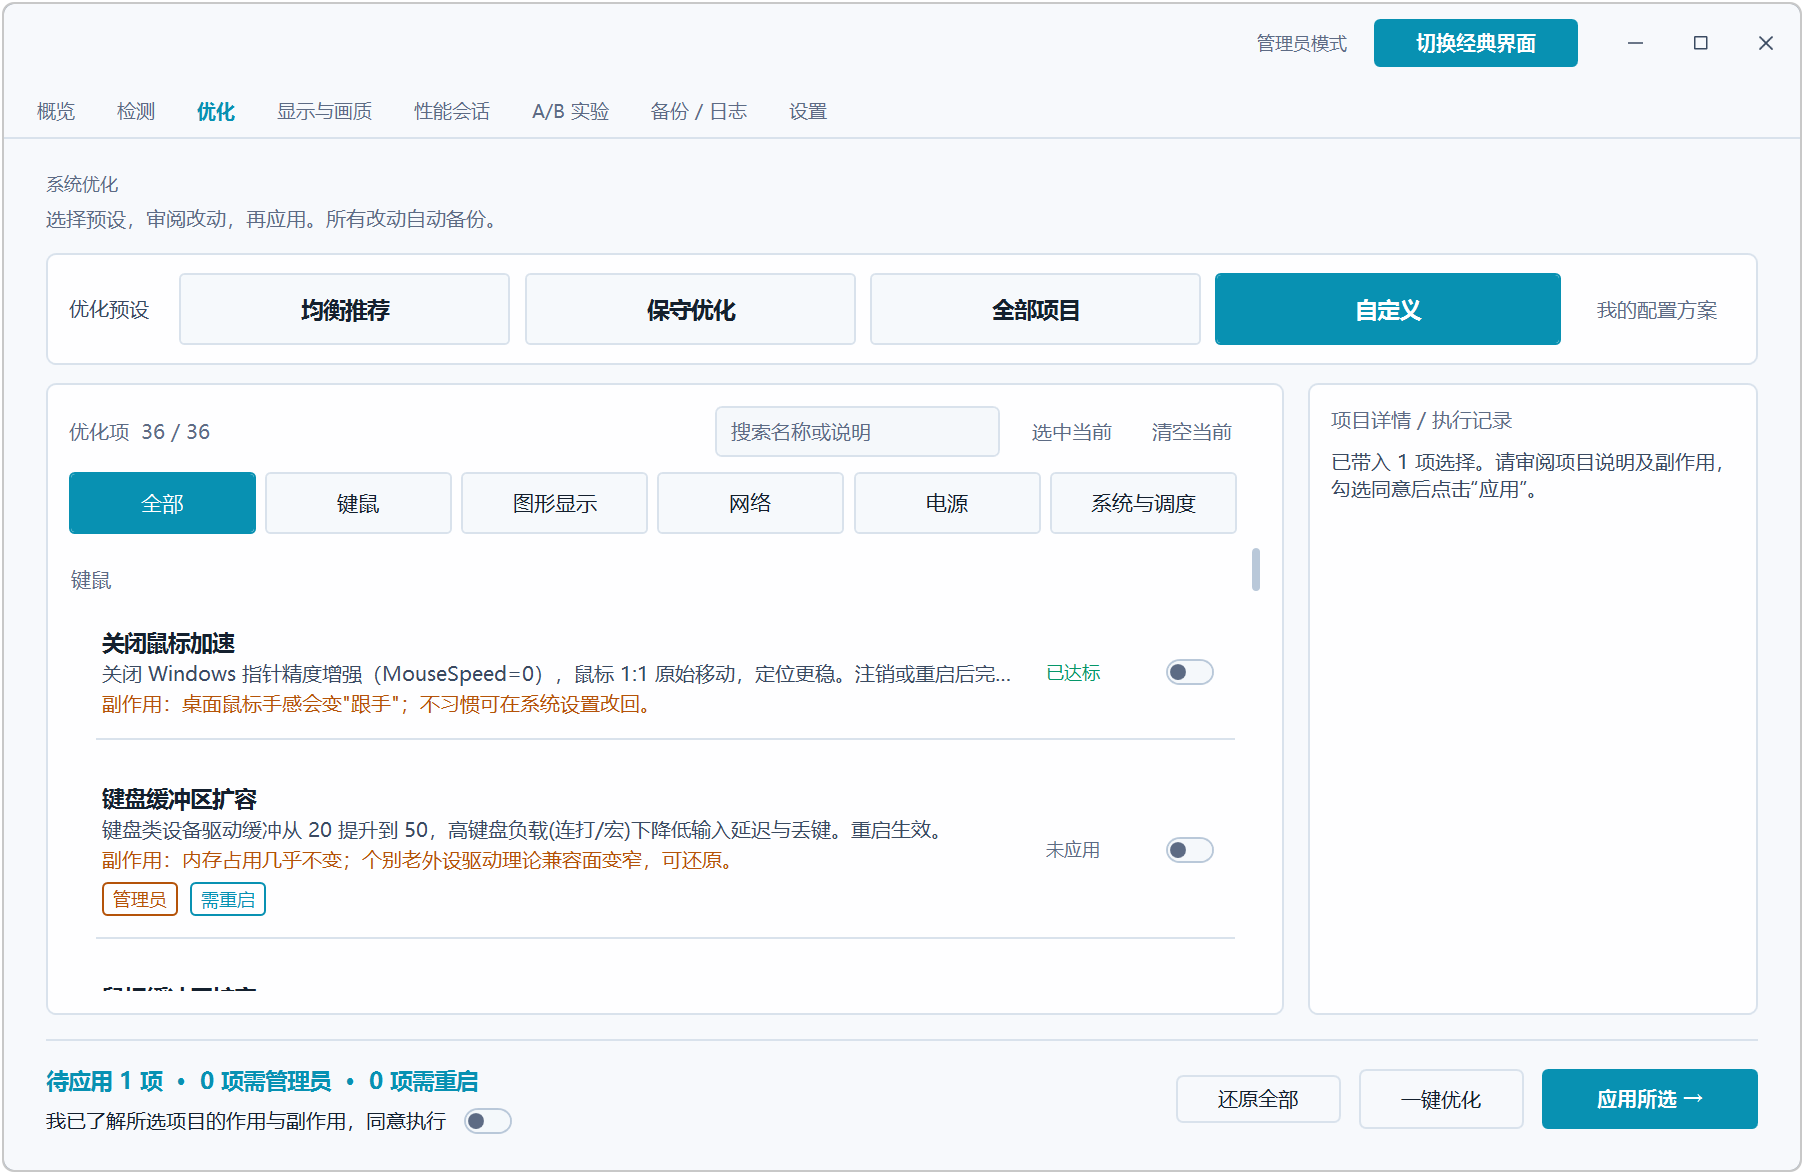This screenshot has width=1805, height=1175.
Task: Maximize the window
Action: coord(1700,43)
